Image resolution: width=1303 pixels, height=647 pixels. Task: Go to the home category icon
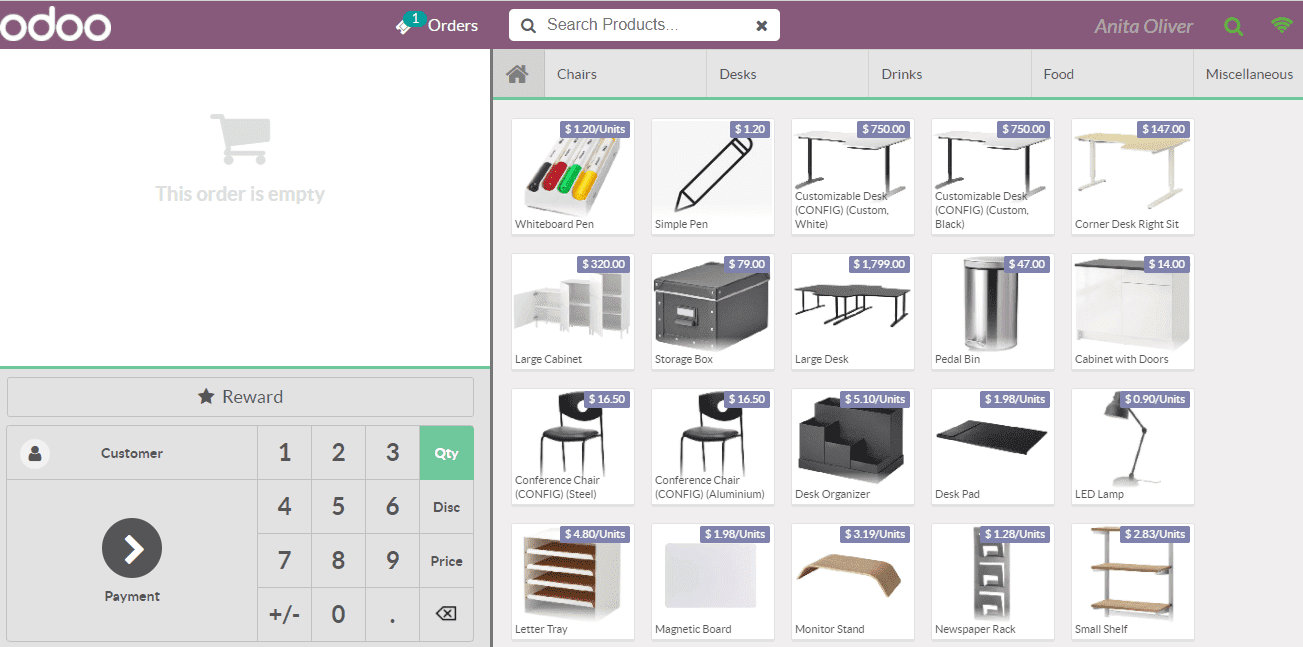pos(517,74)
